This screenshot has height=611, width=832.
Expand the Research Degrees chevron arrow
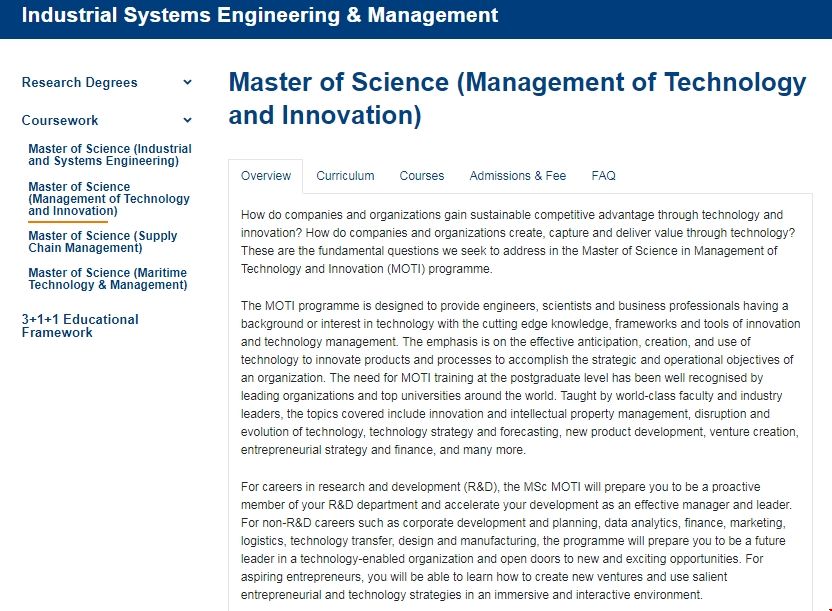[x=187, y=83]
